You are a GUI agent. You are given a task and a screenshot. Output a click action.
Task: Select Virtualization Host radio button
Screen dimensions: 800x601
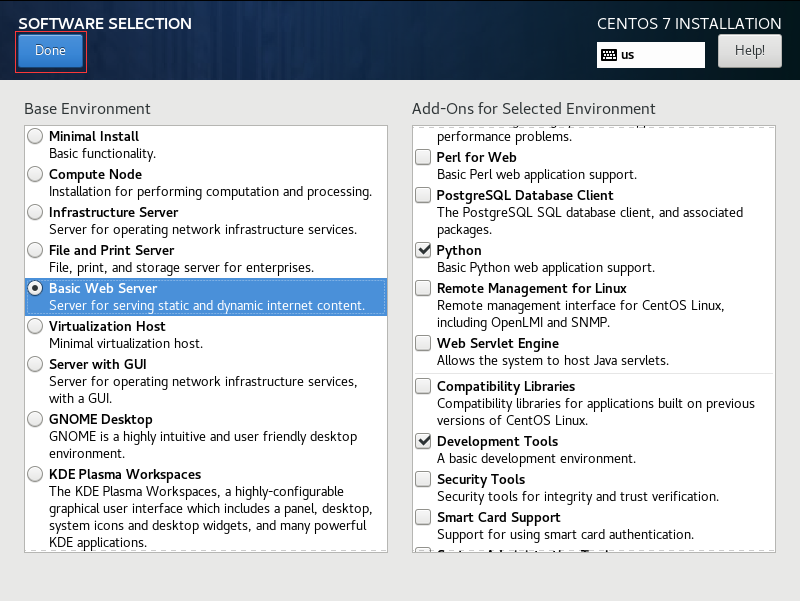[x=35, y=326]
